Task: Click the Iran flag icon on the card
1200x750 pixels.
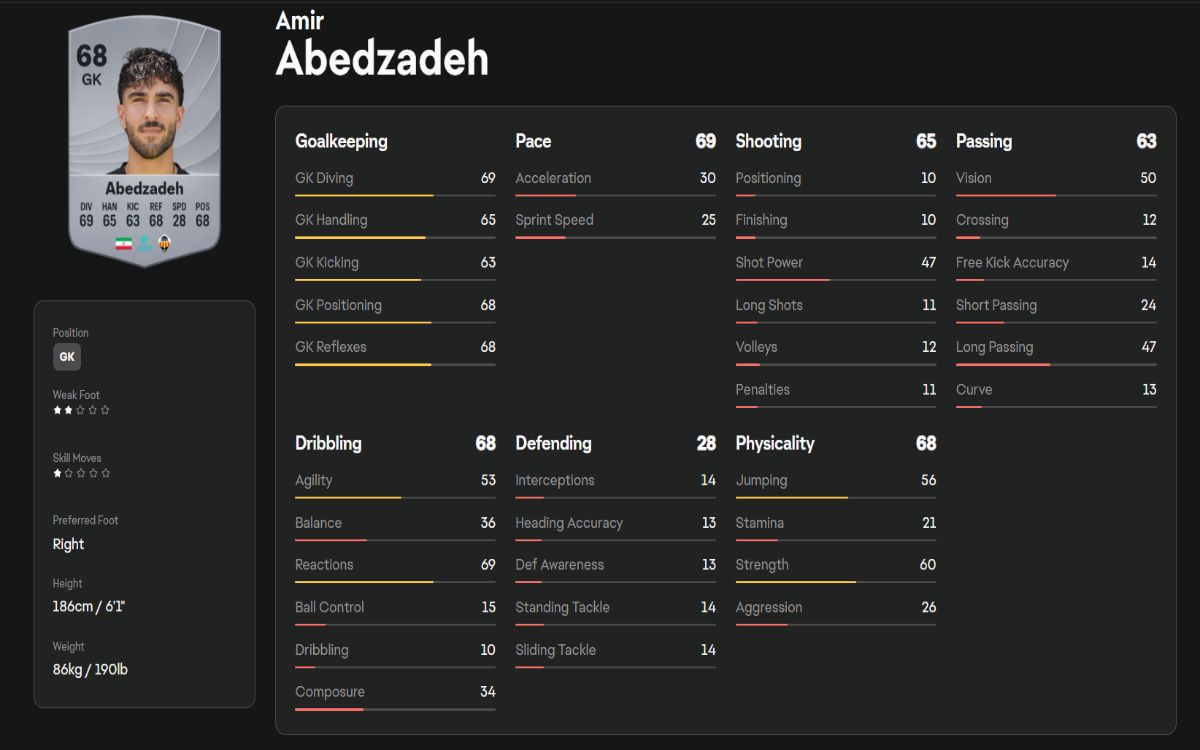Action: (124, 243)
